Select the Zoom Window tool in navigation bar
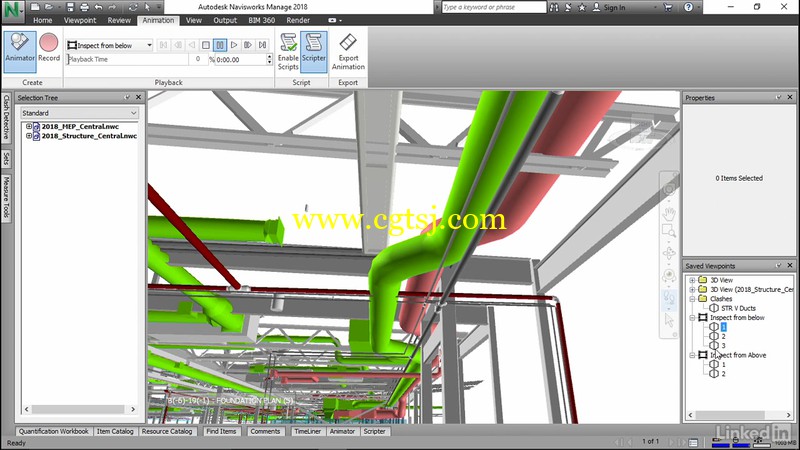Image resolution: width=800 pixels, height=450 pixels. (669, 232)
